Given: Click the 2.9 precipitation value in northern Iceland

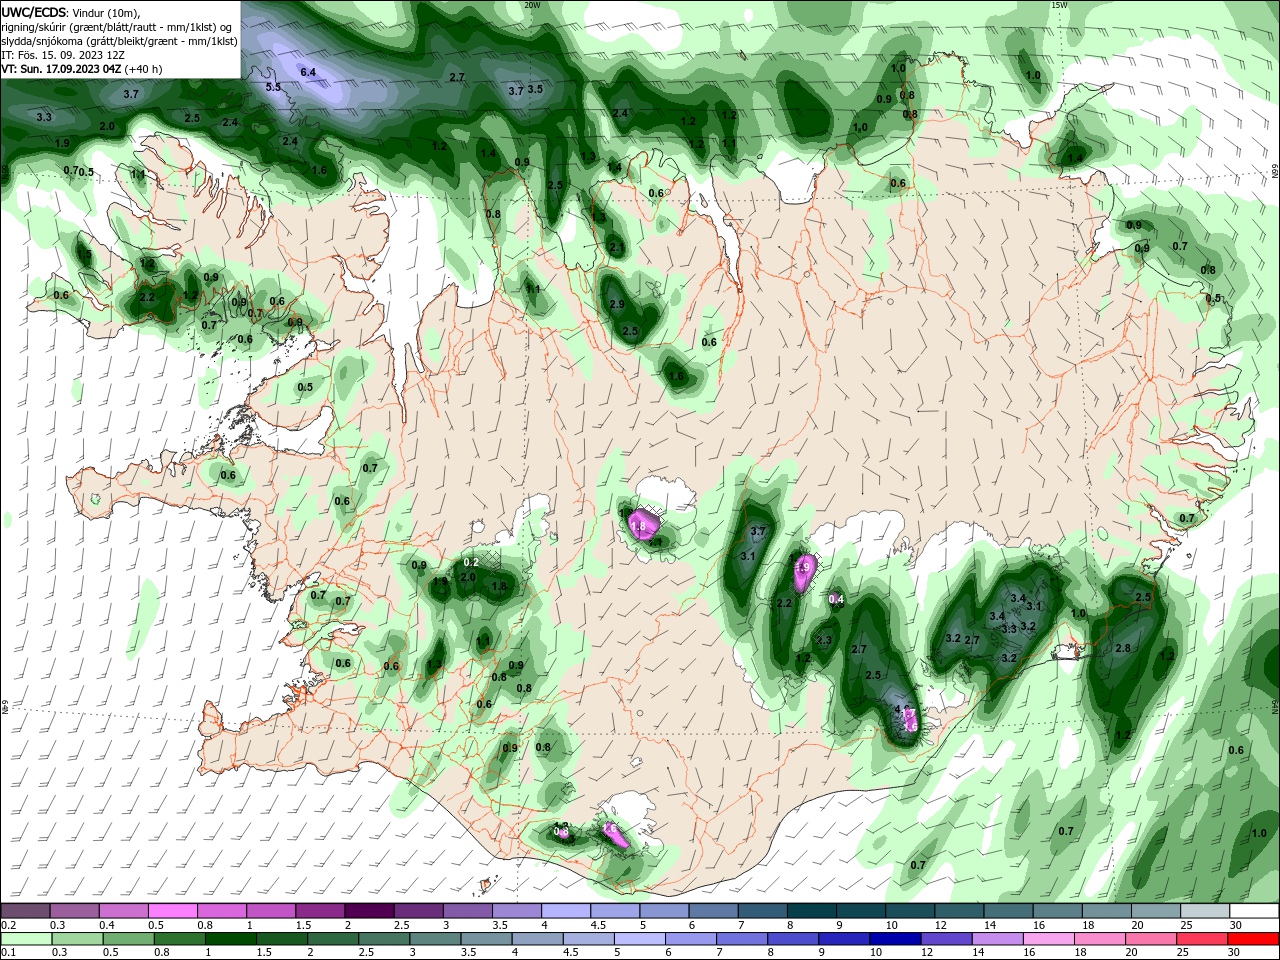Looking at the screenshot, I should (617, 304).
